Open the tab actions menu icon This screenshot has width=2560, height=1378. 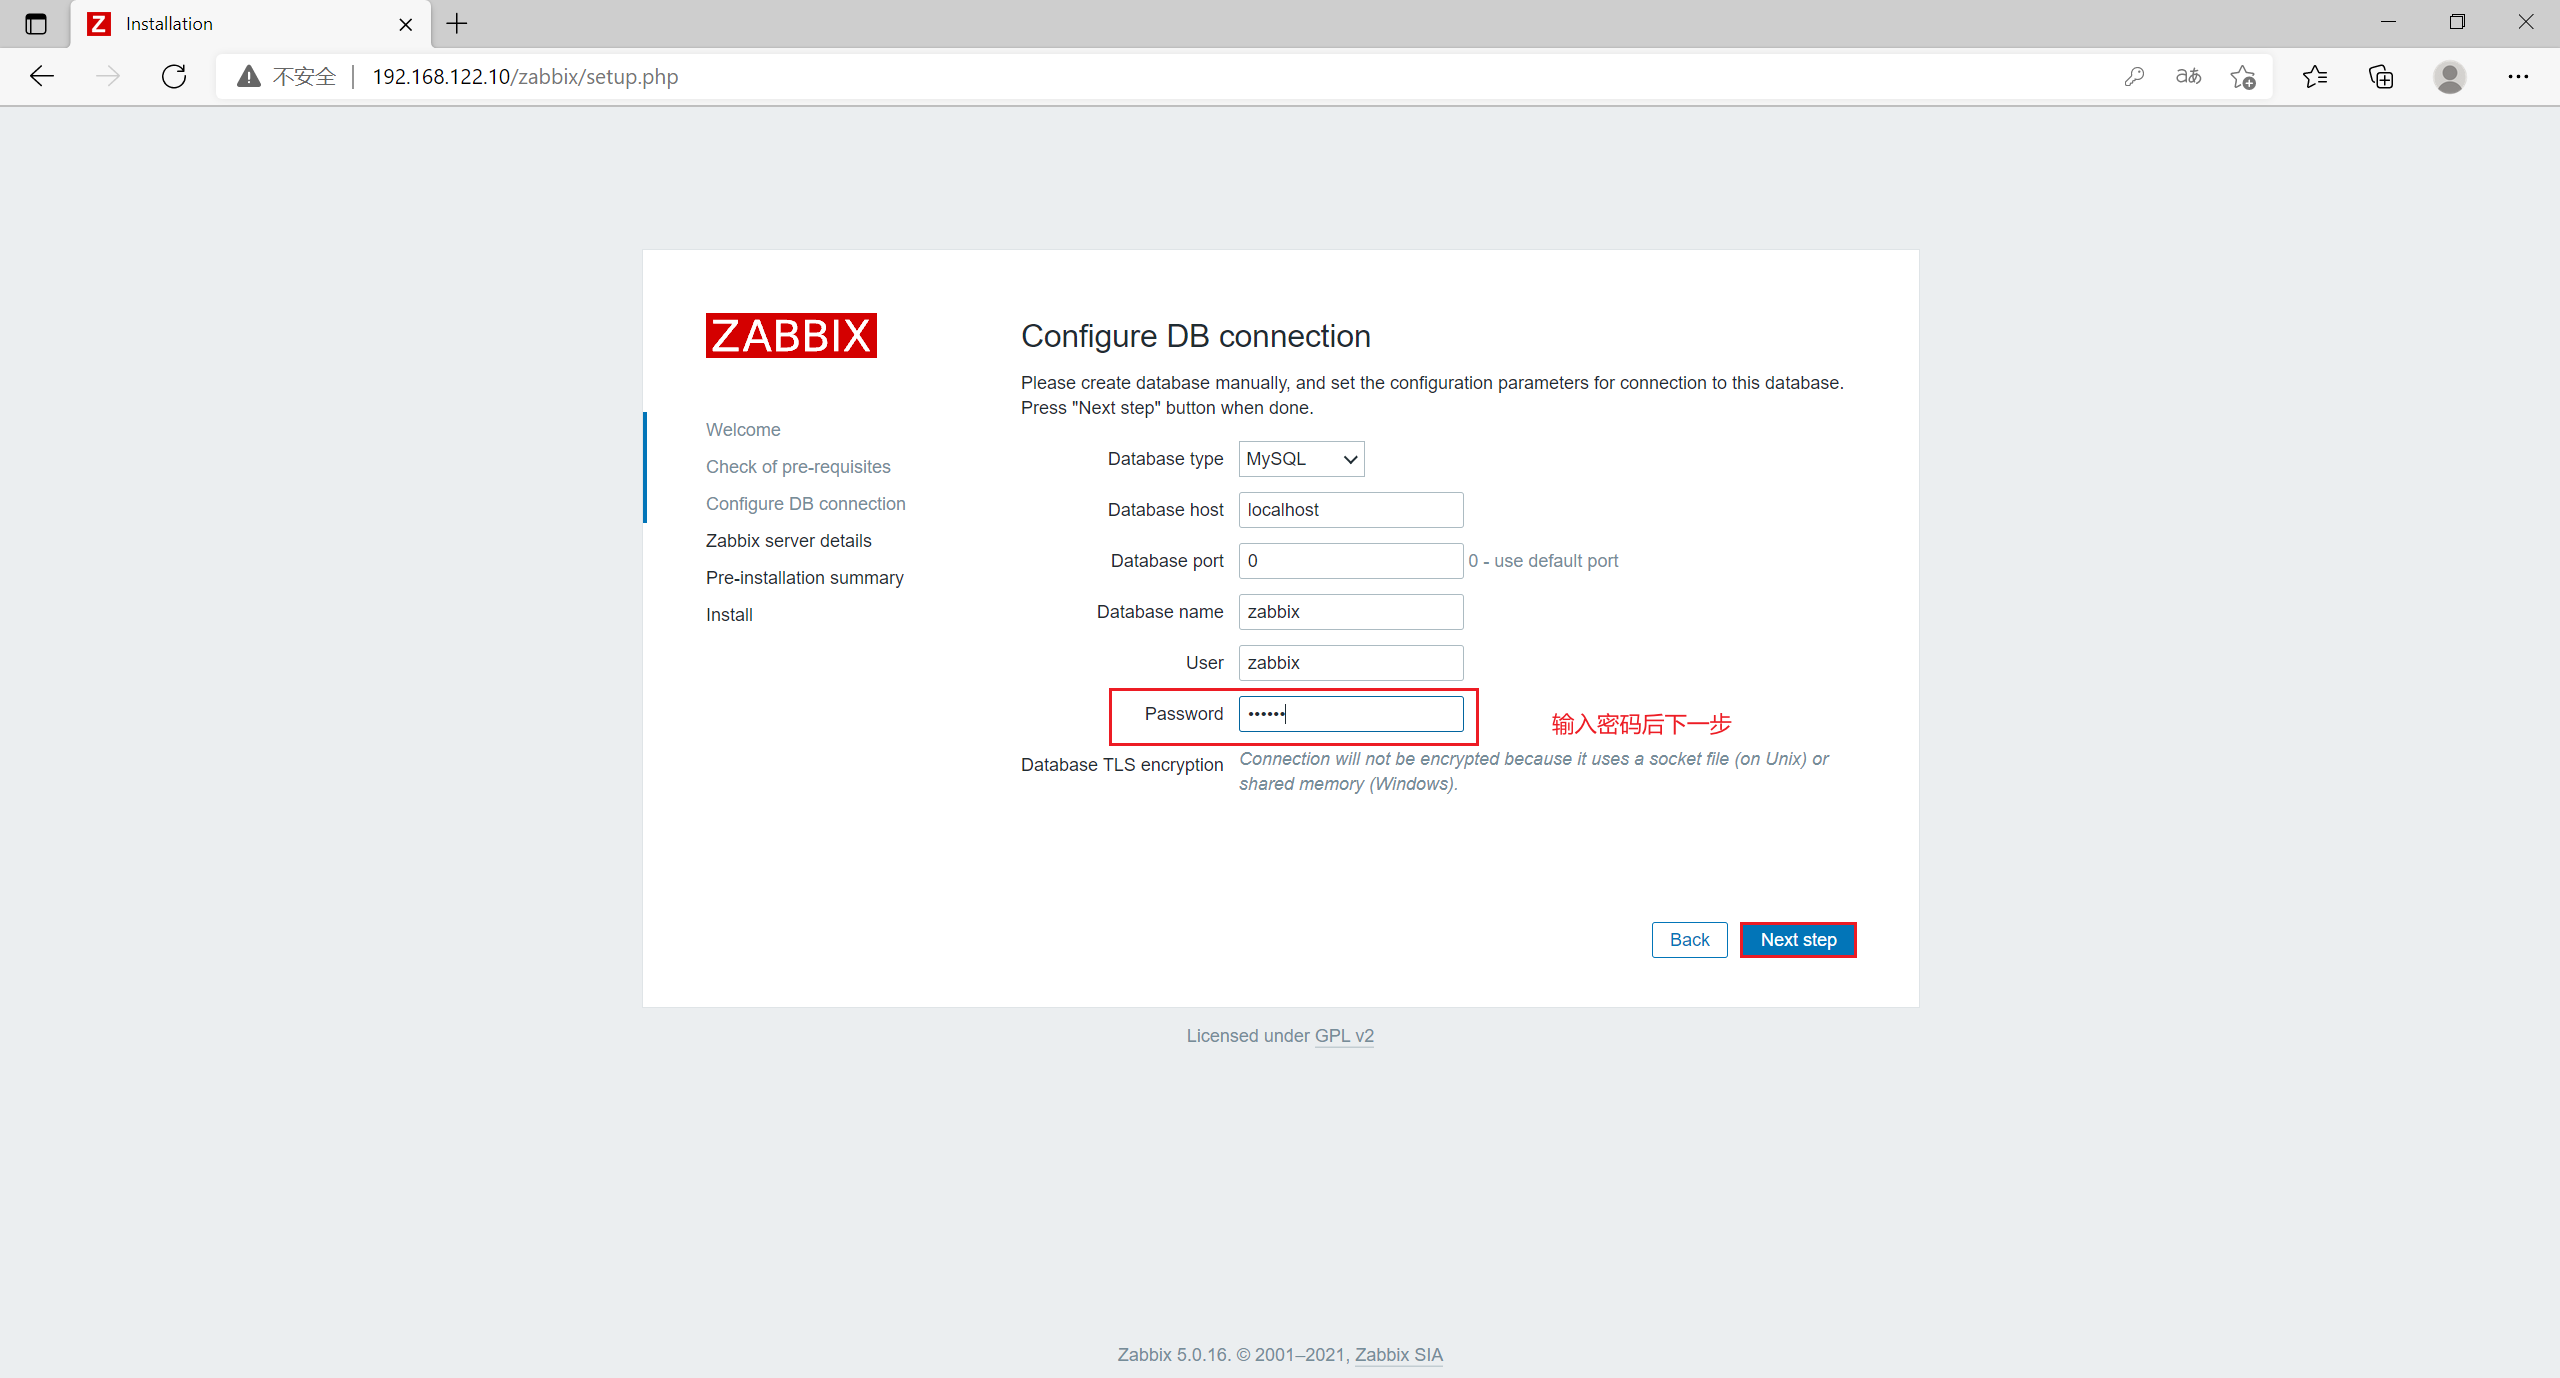pyautogui.click(x=36, y=23)
